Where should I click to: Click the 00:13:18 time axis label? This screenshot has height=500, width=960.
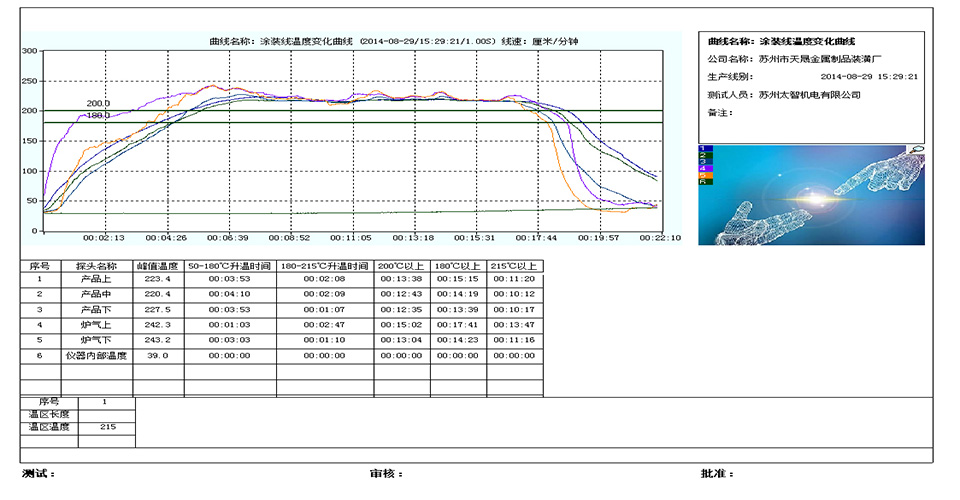click(x=413, y=237)
